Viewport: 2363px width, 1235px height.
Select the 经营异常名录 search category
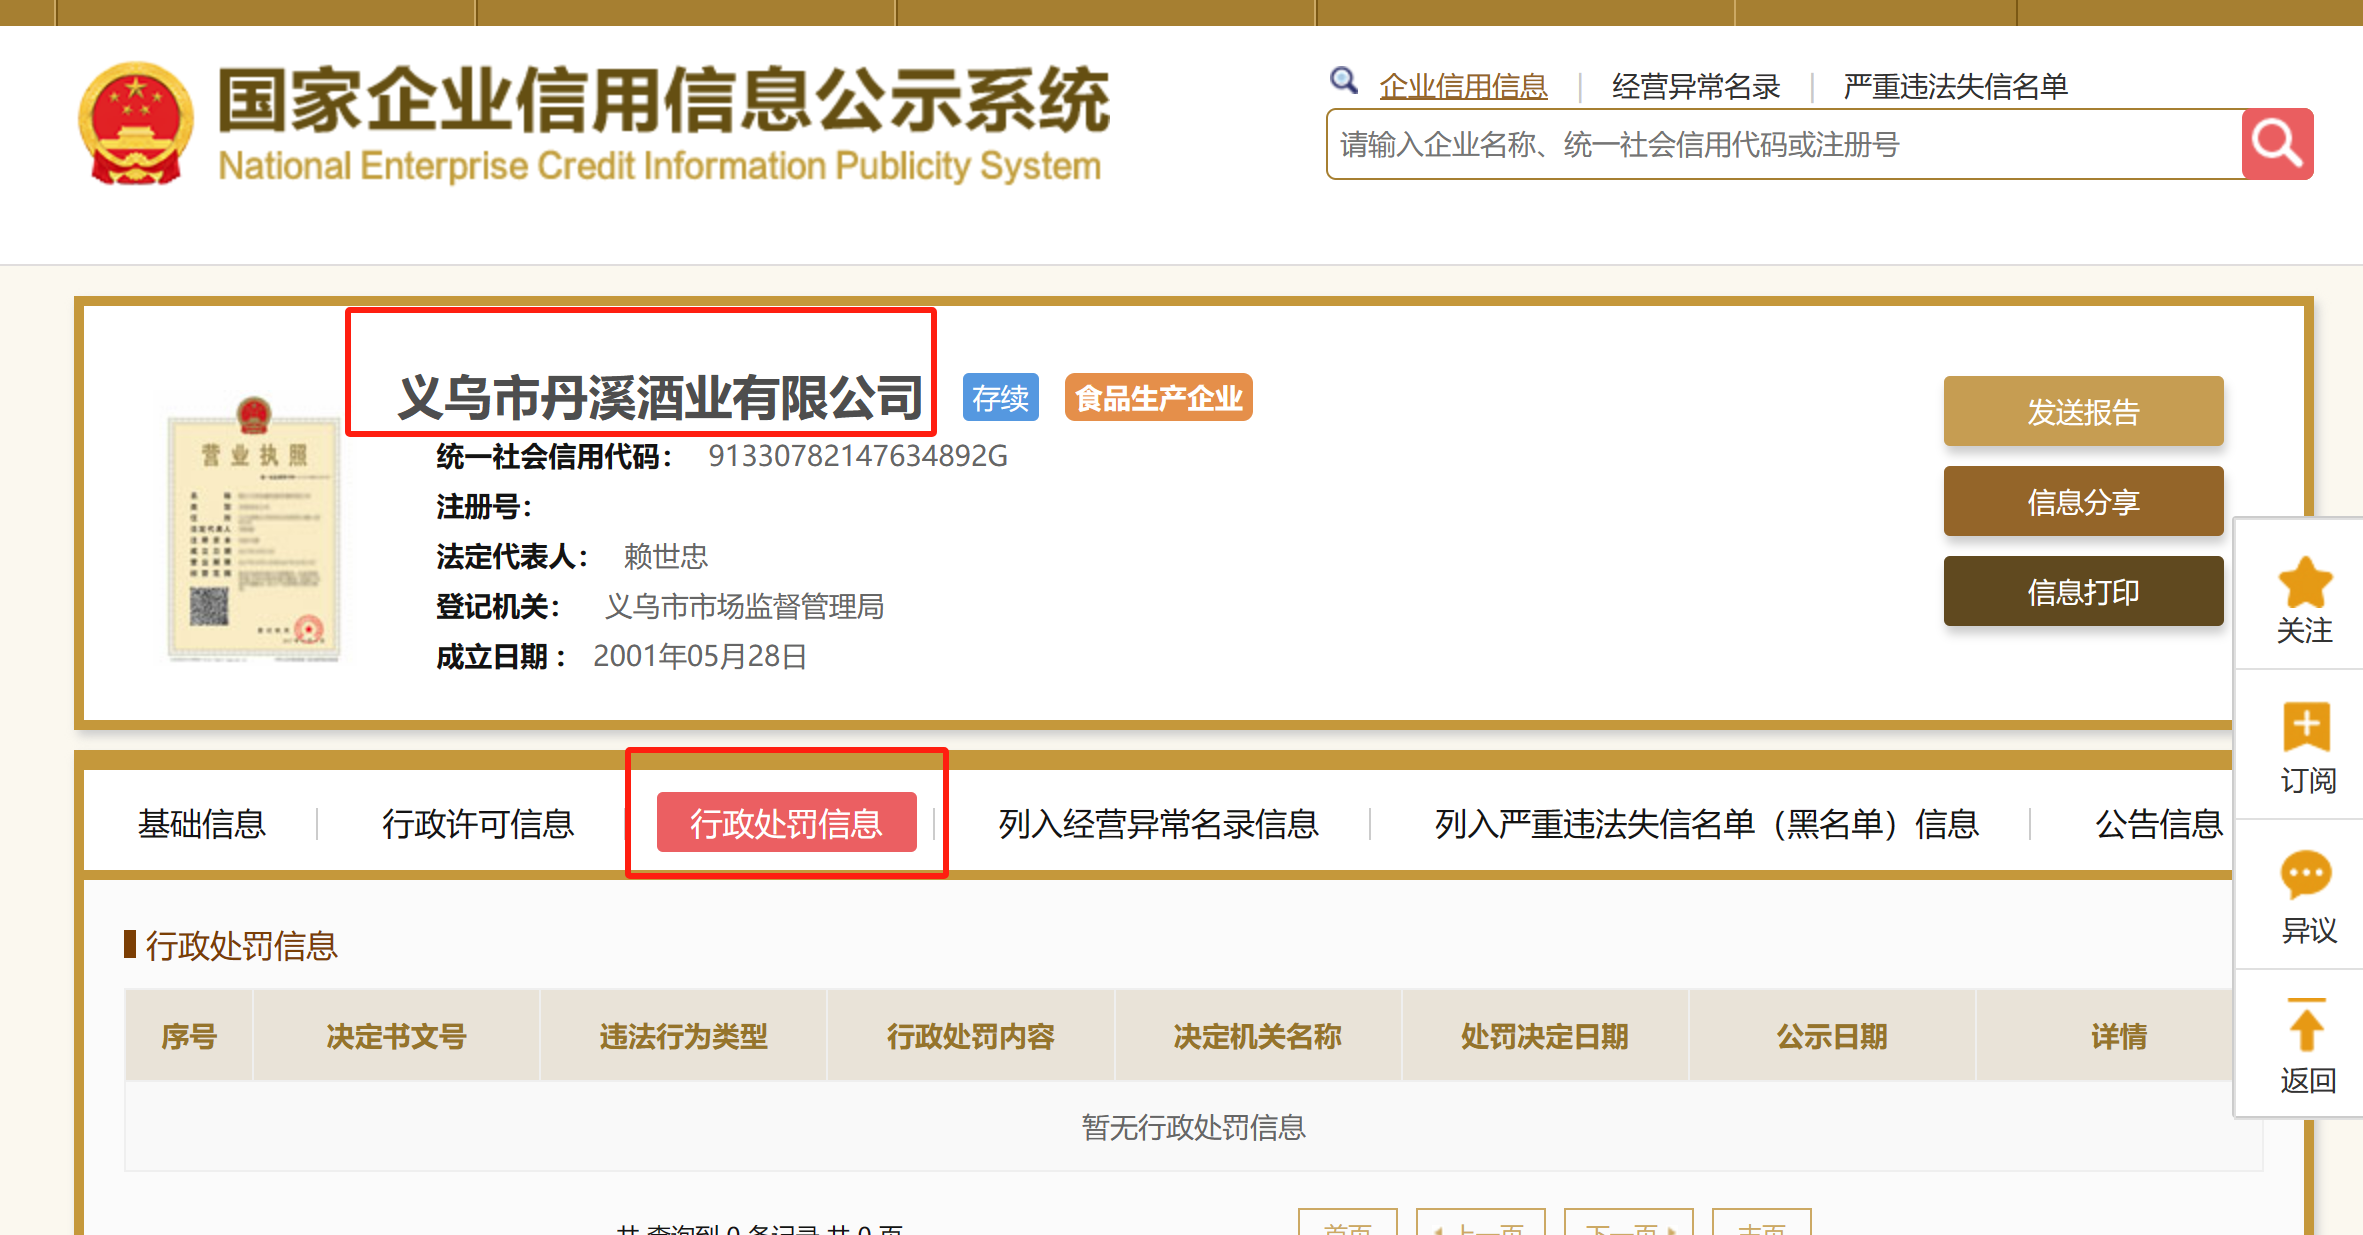[1696, 87]
